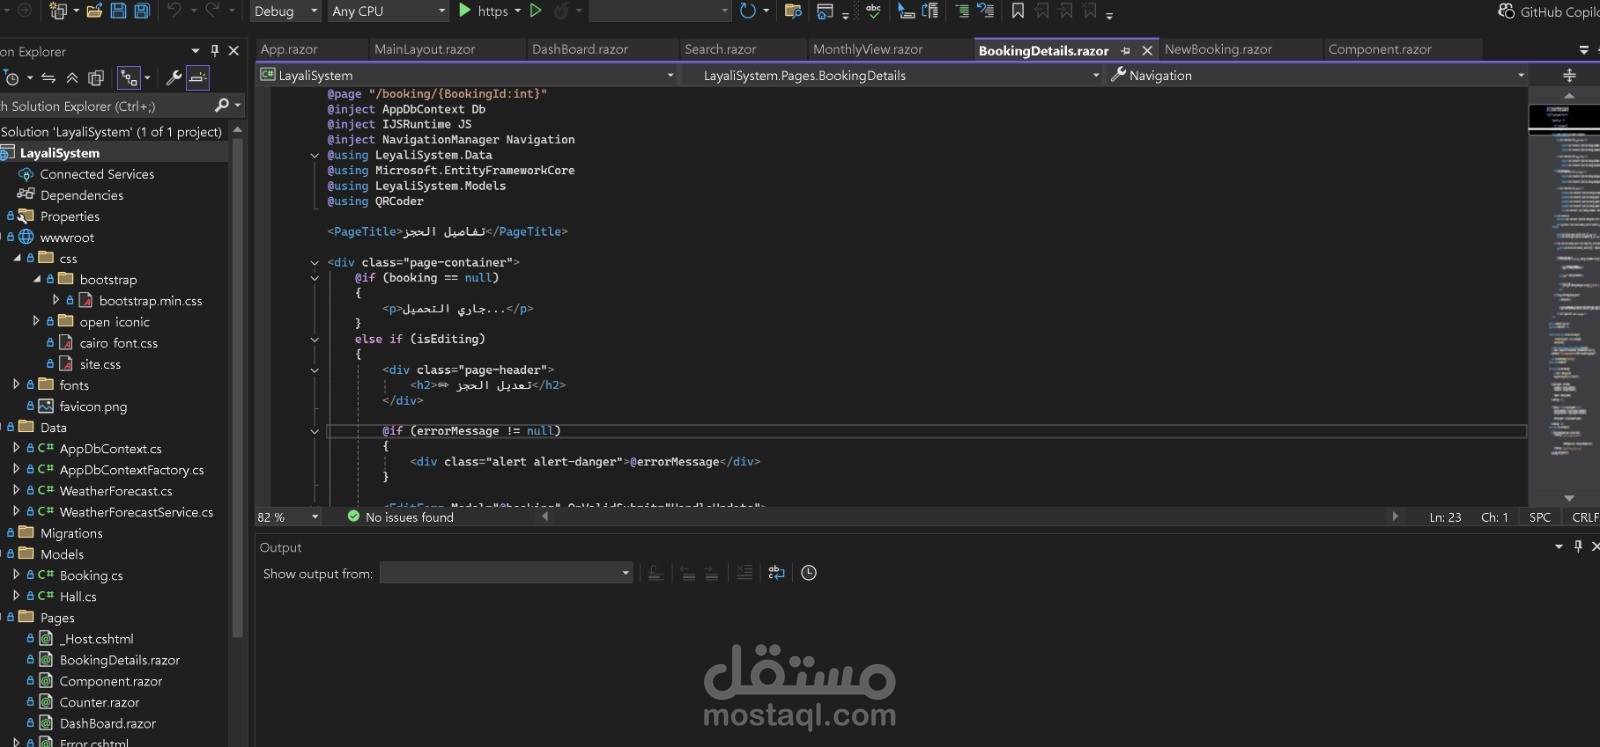1600x747 pixels.
Task: Open the Debug configuration dropdown
Action: 285,11
